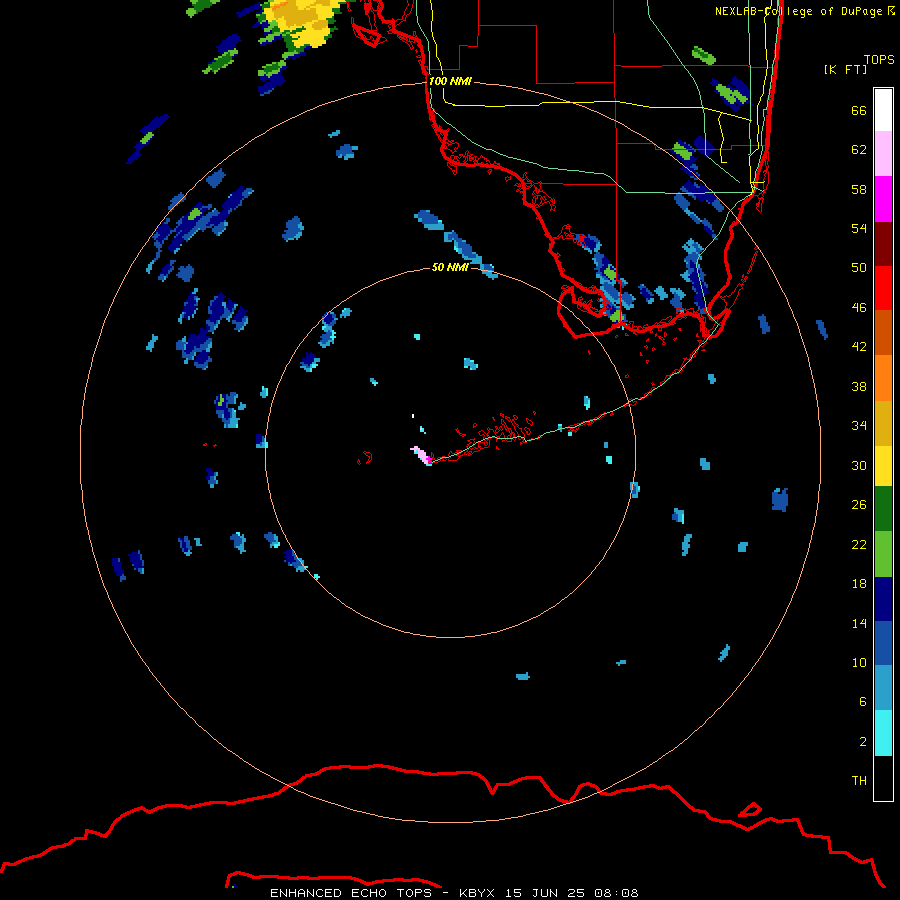Click the cyan 2 kft legend swatch

tap(883, 733)
